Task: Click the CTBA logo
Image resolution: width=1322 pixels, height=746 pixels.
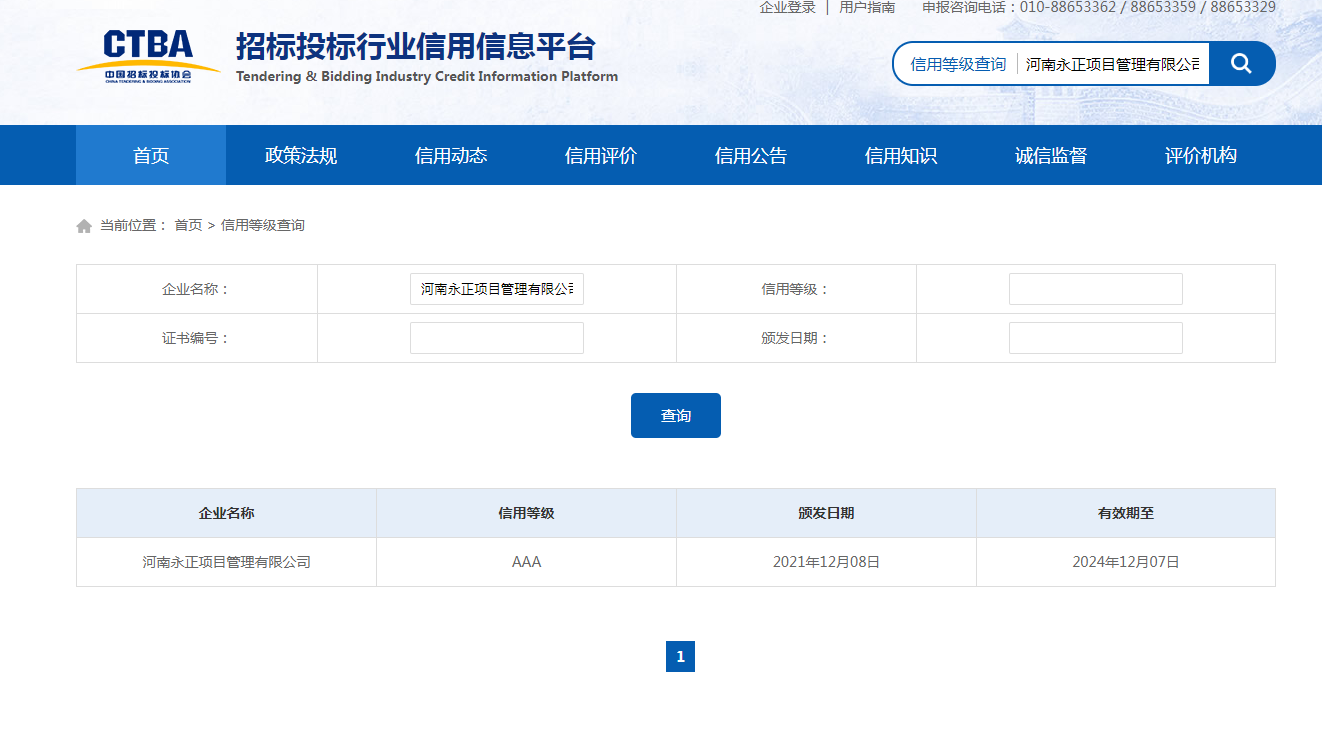Action: click(x=148, y=57)
